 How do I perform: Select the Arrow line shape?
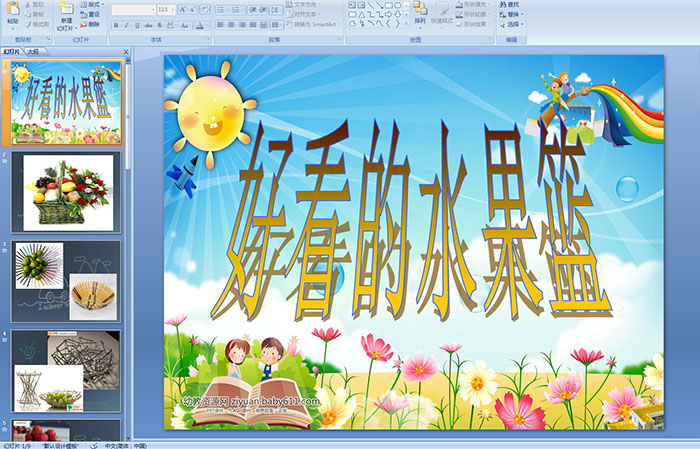[379, 5]
